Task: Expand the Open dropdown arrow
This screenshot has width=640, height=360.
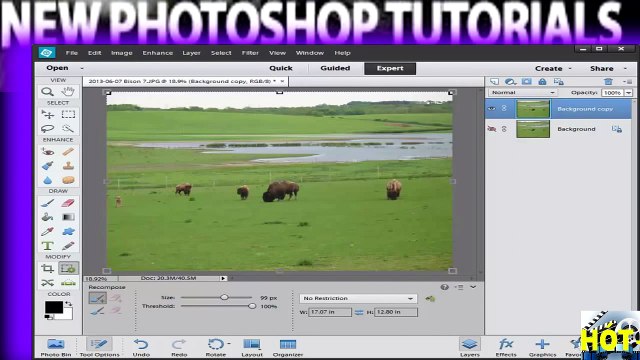Action: click(82, 69)
